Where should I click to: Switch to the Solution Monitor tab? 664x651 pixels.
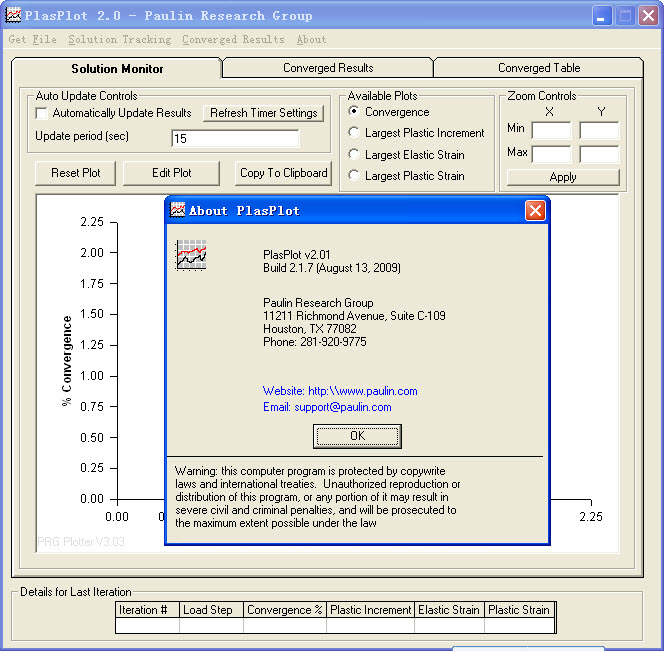(x=117, y=69)
